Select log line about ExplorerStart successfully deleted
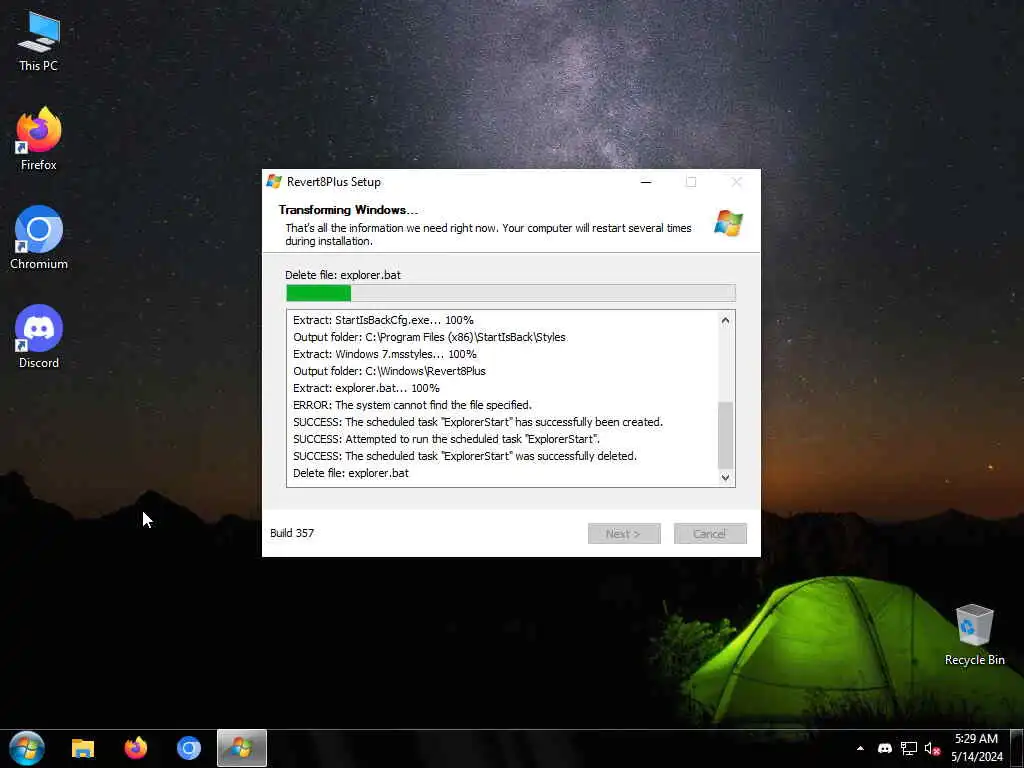The image size is (1024, 768). tap(464, 456)
